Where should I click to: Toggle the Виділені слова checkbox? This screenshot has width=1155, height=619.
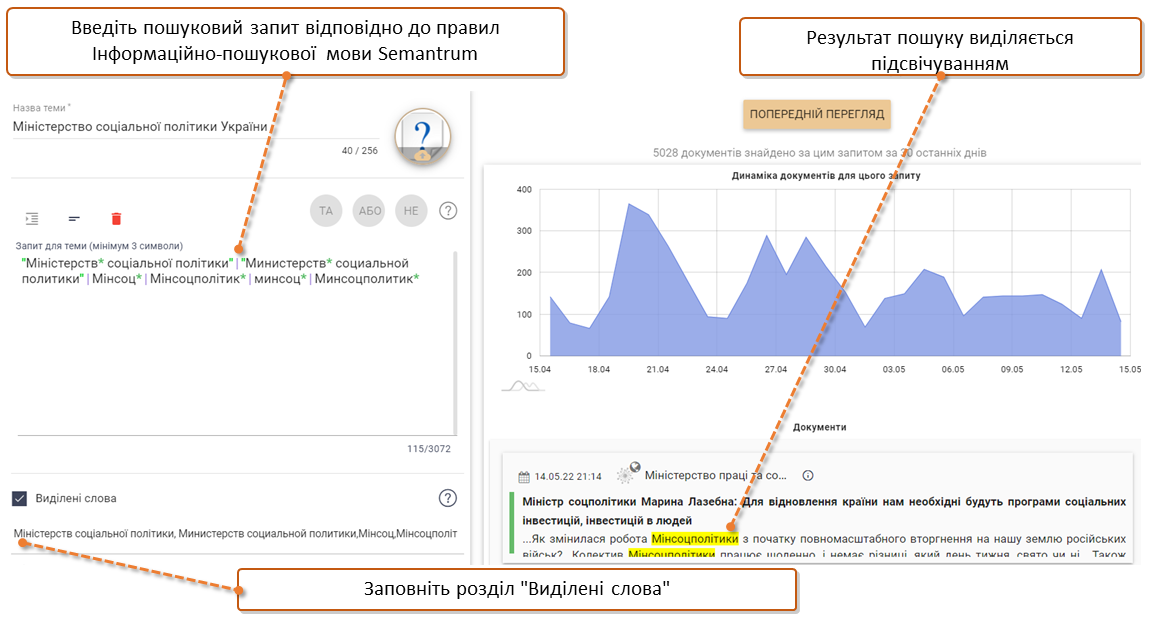20,498
